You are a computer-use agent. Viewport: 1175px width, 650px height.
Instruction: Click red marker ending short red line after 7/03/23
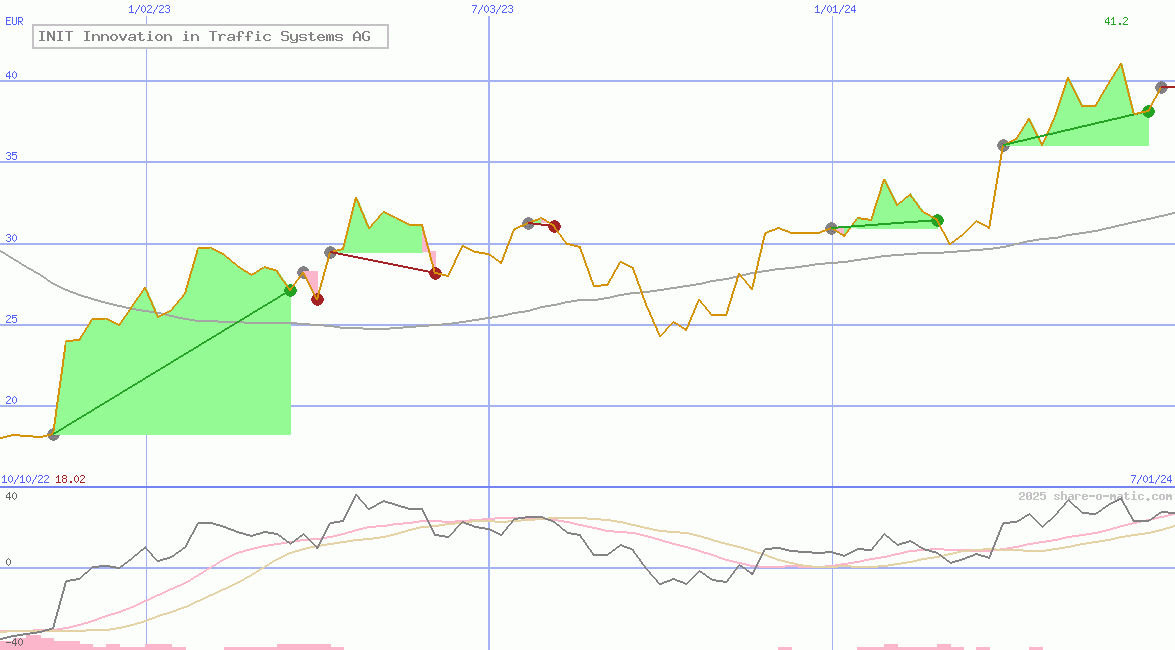point(554,226)
